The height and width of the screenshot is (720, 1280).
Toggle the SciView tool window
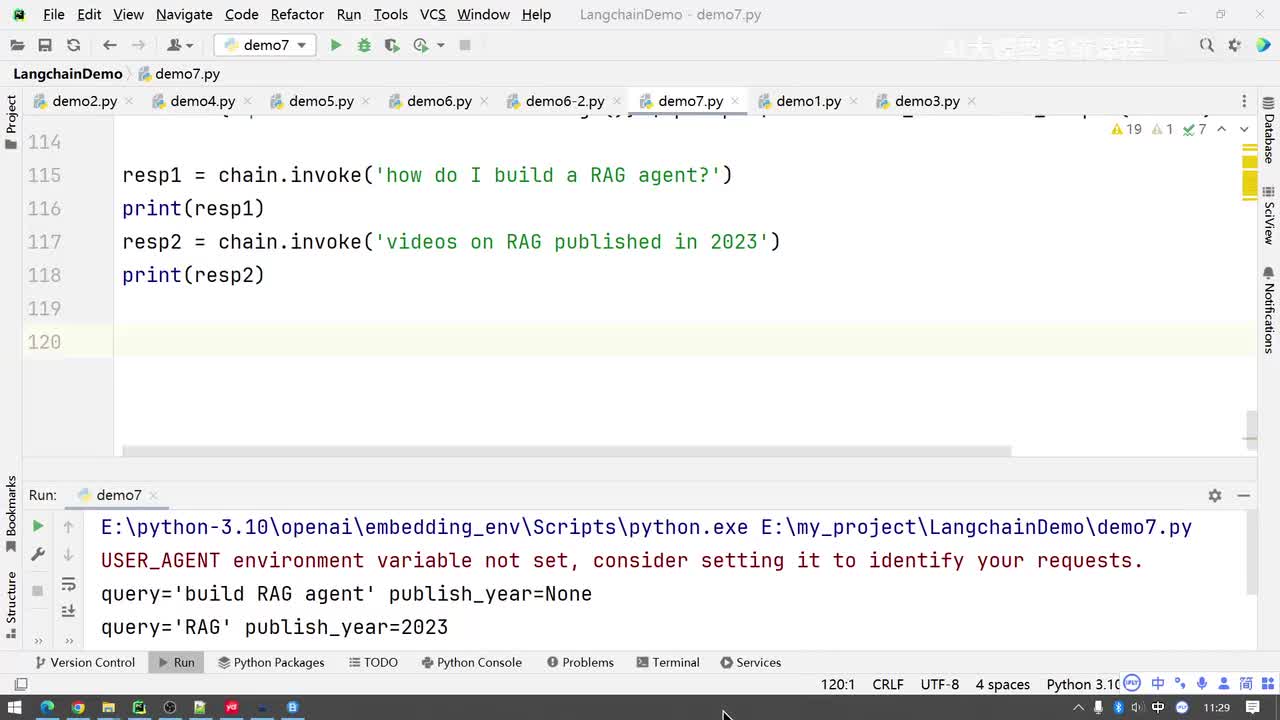click(1268, 215)
